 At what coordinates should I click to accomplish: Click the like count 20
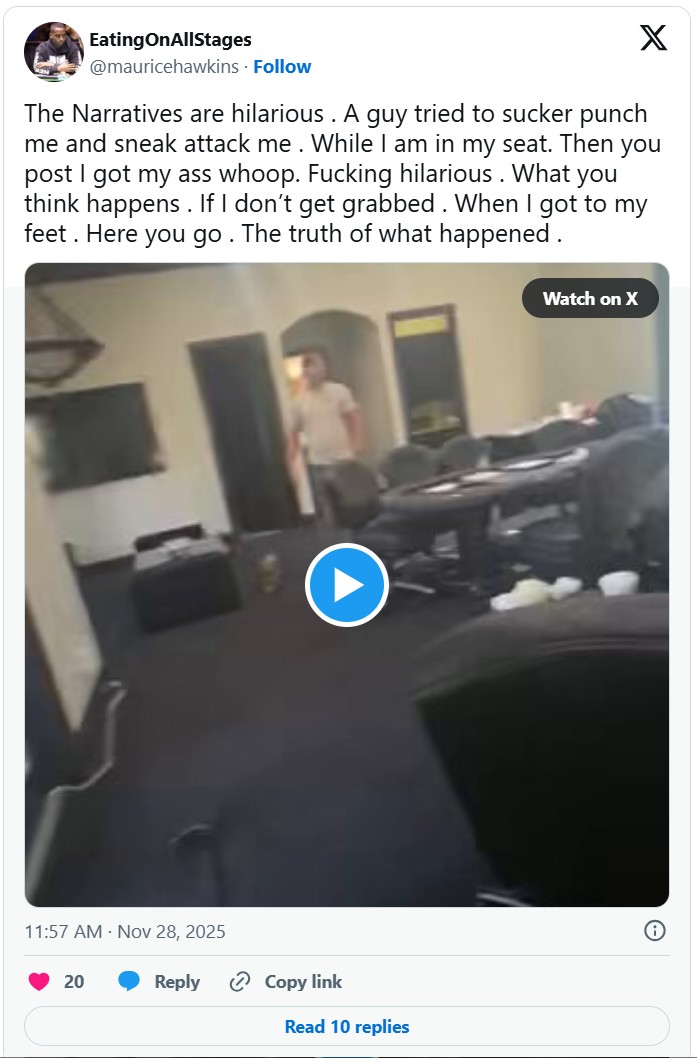pyautogui.click(x=74, y=982)
